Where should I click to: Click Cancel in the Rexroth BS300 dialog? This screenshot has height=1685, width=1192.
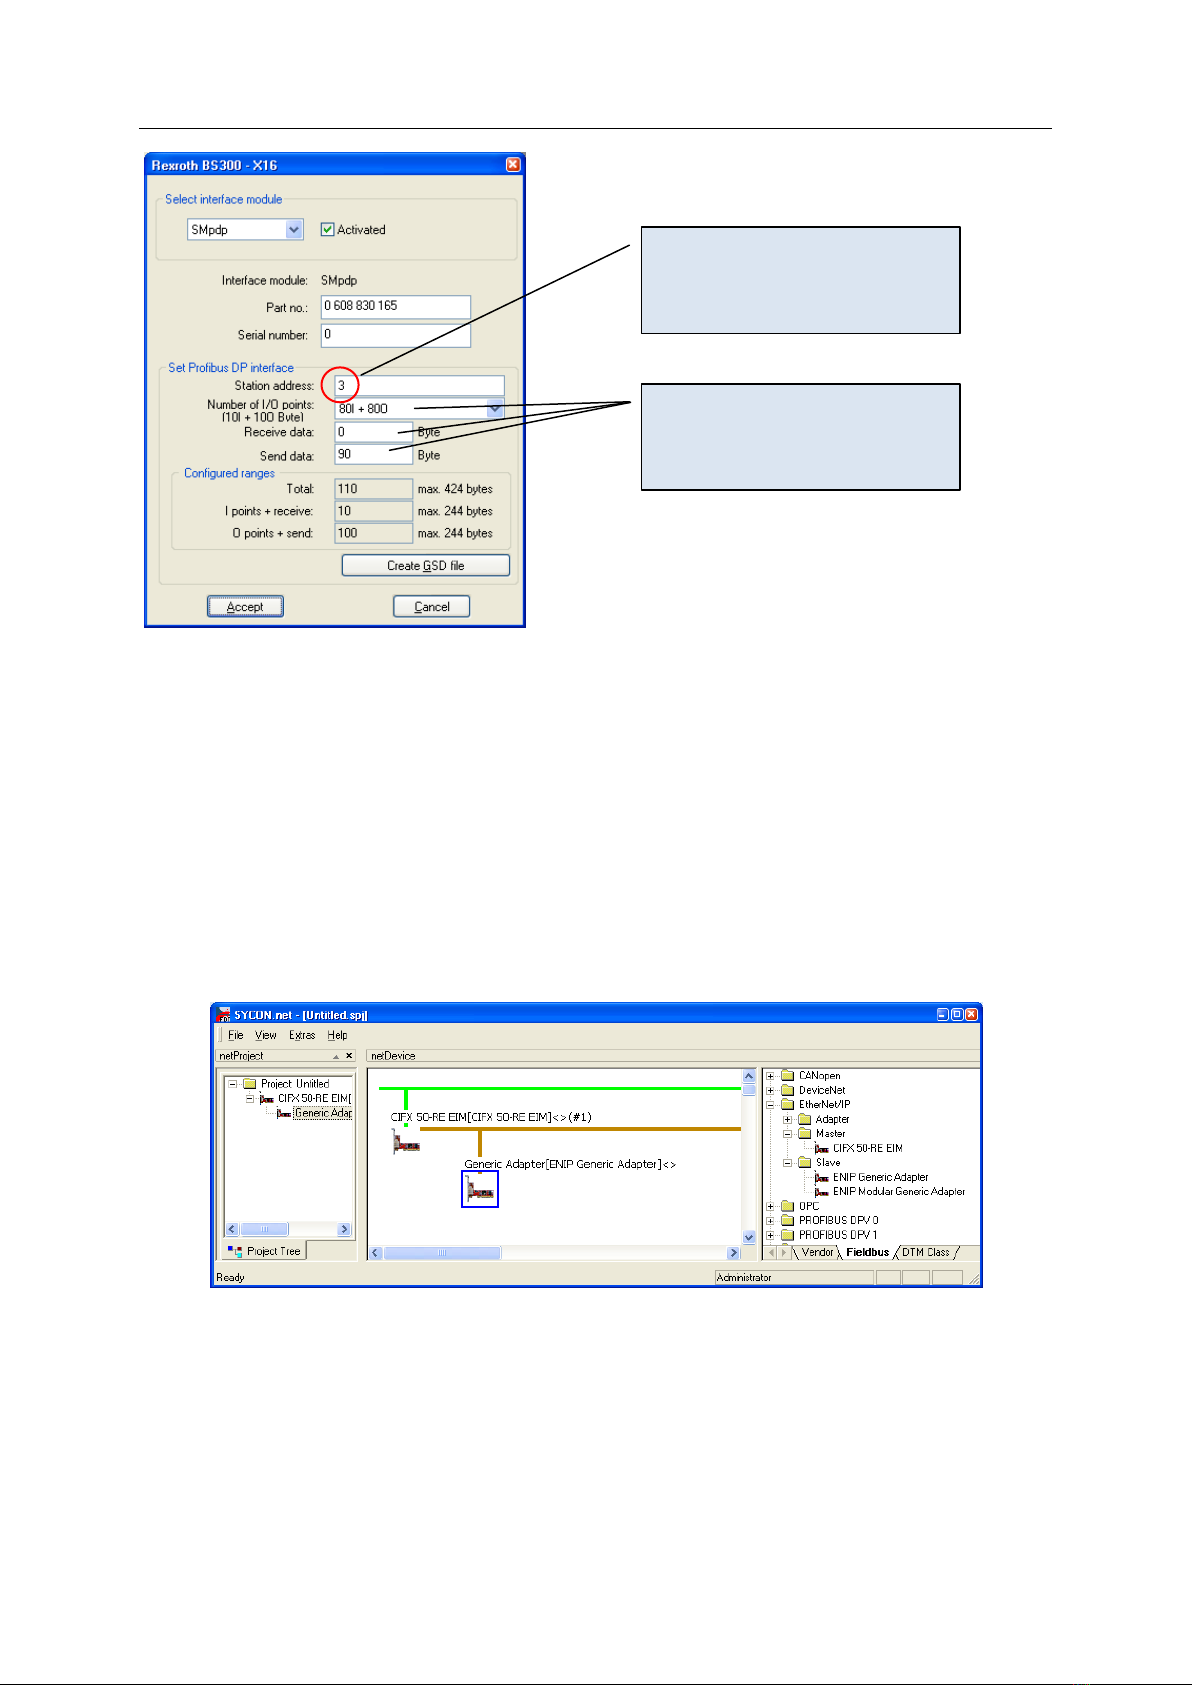(432, 607)
